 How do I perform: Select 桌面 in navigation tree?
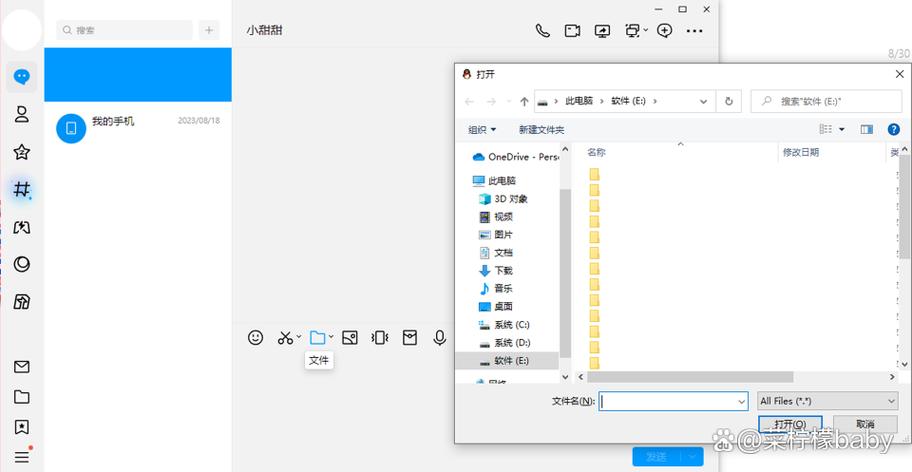(x=496, y=306)
